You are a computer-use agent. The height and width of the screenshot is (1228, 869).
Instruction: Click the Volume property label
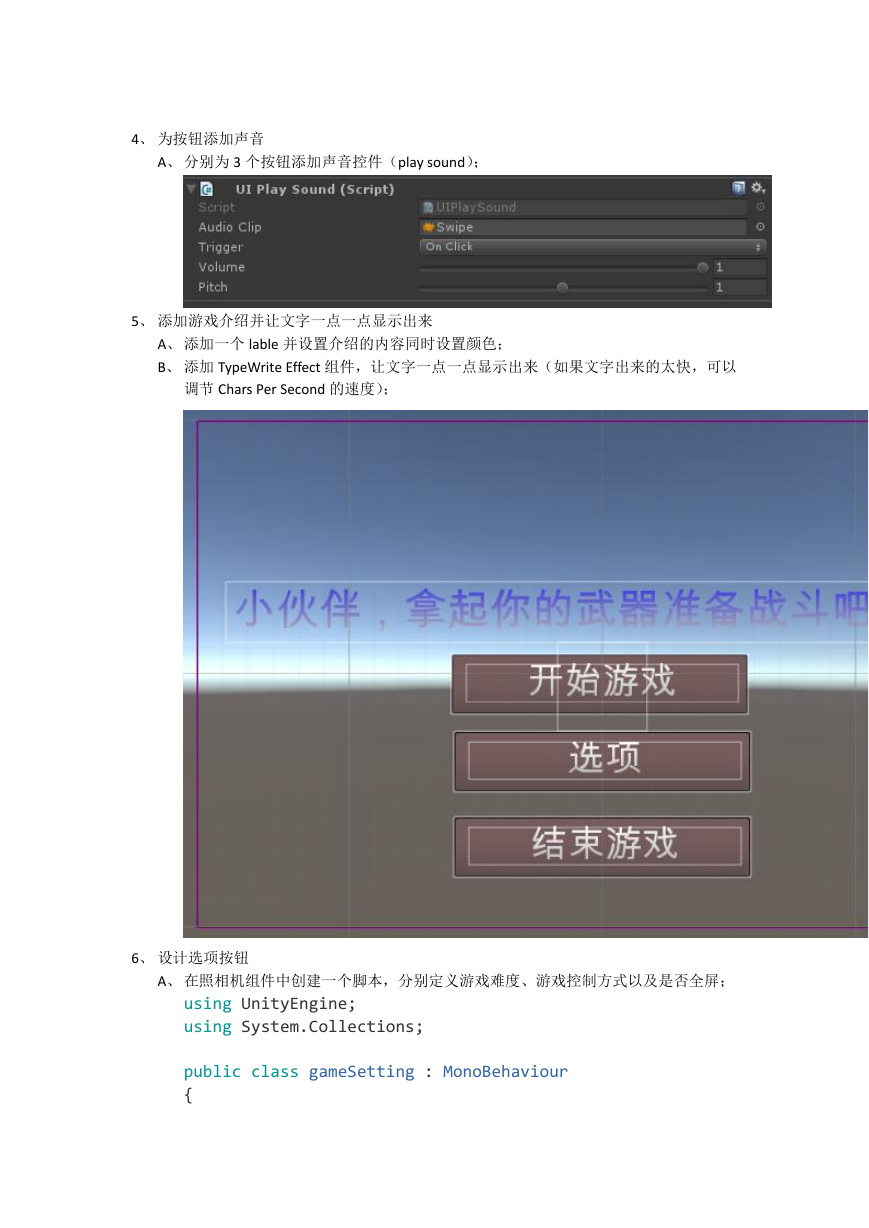tap(222, 267)
